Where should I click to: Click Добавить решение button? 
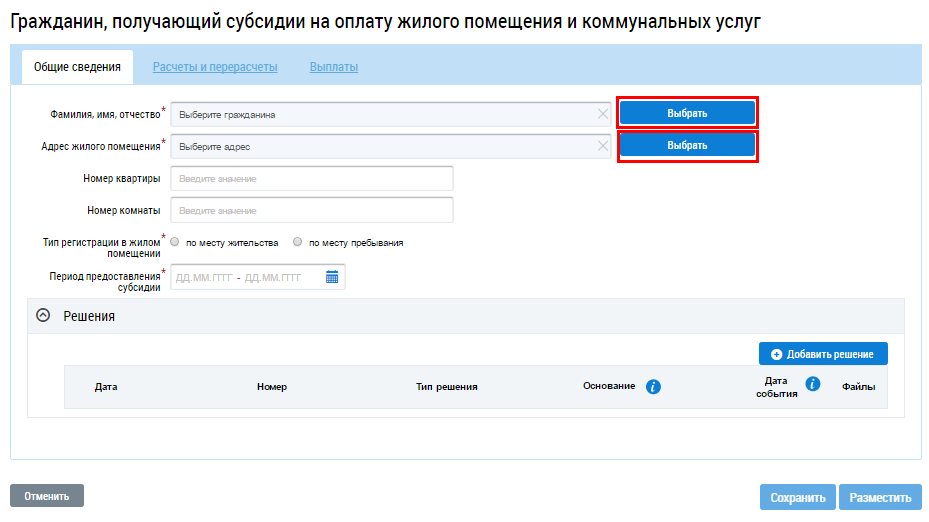click(x=823, y=354)
